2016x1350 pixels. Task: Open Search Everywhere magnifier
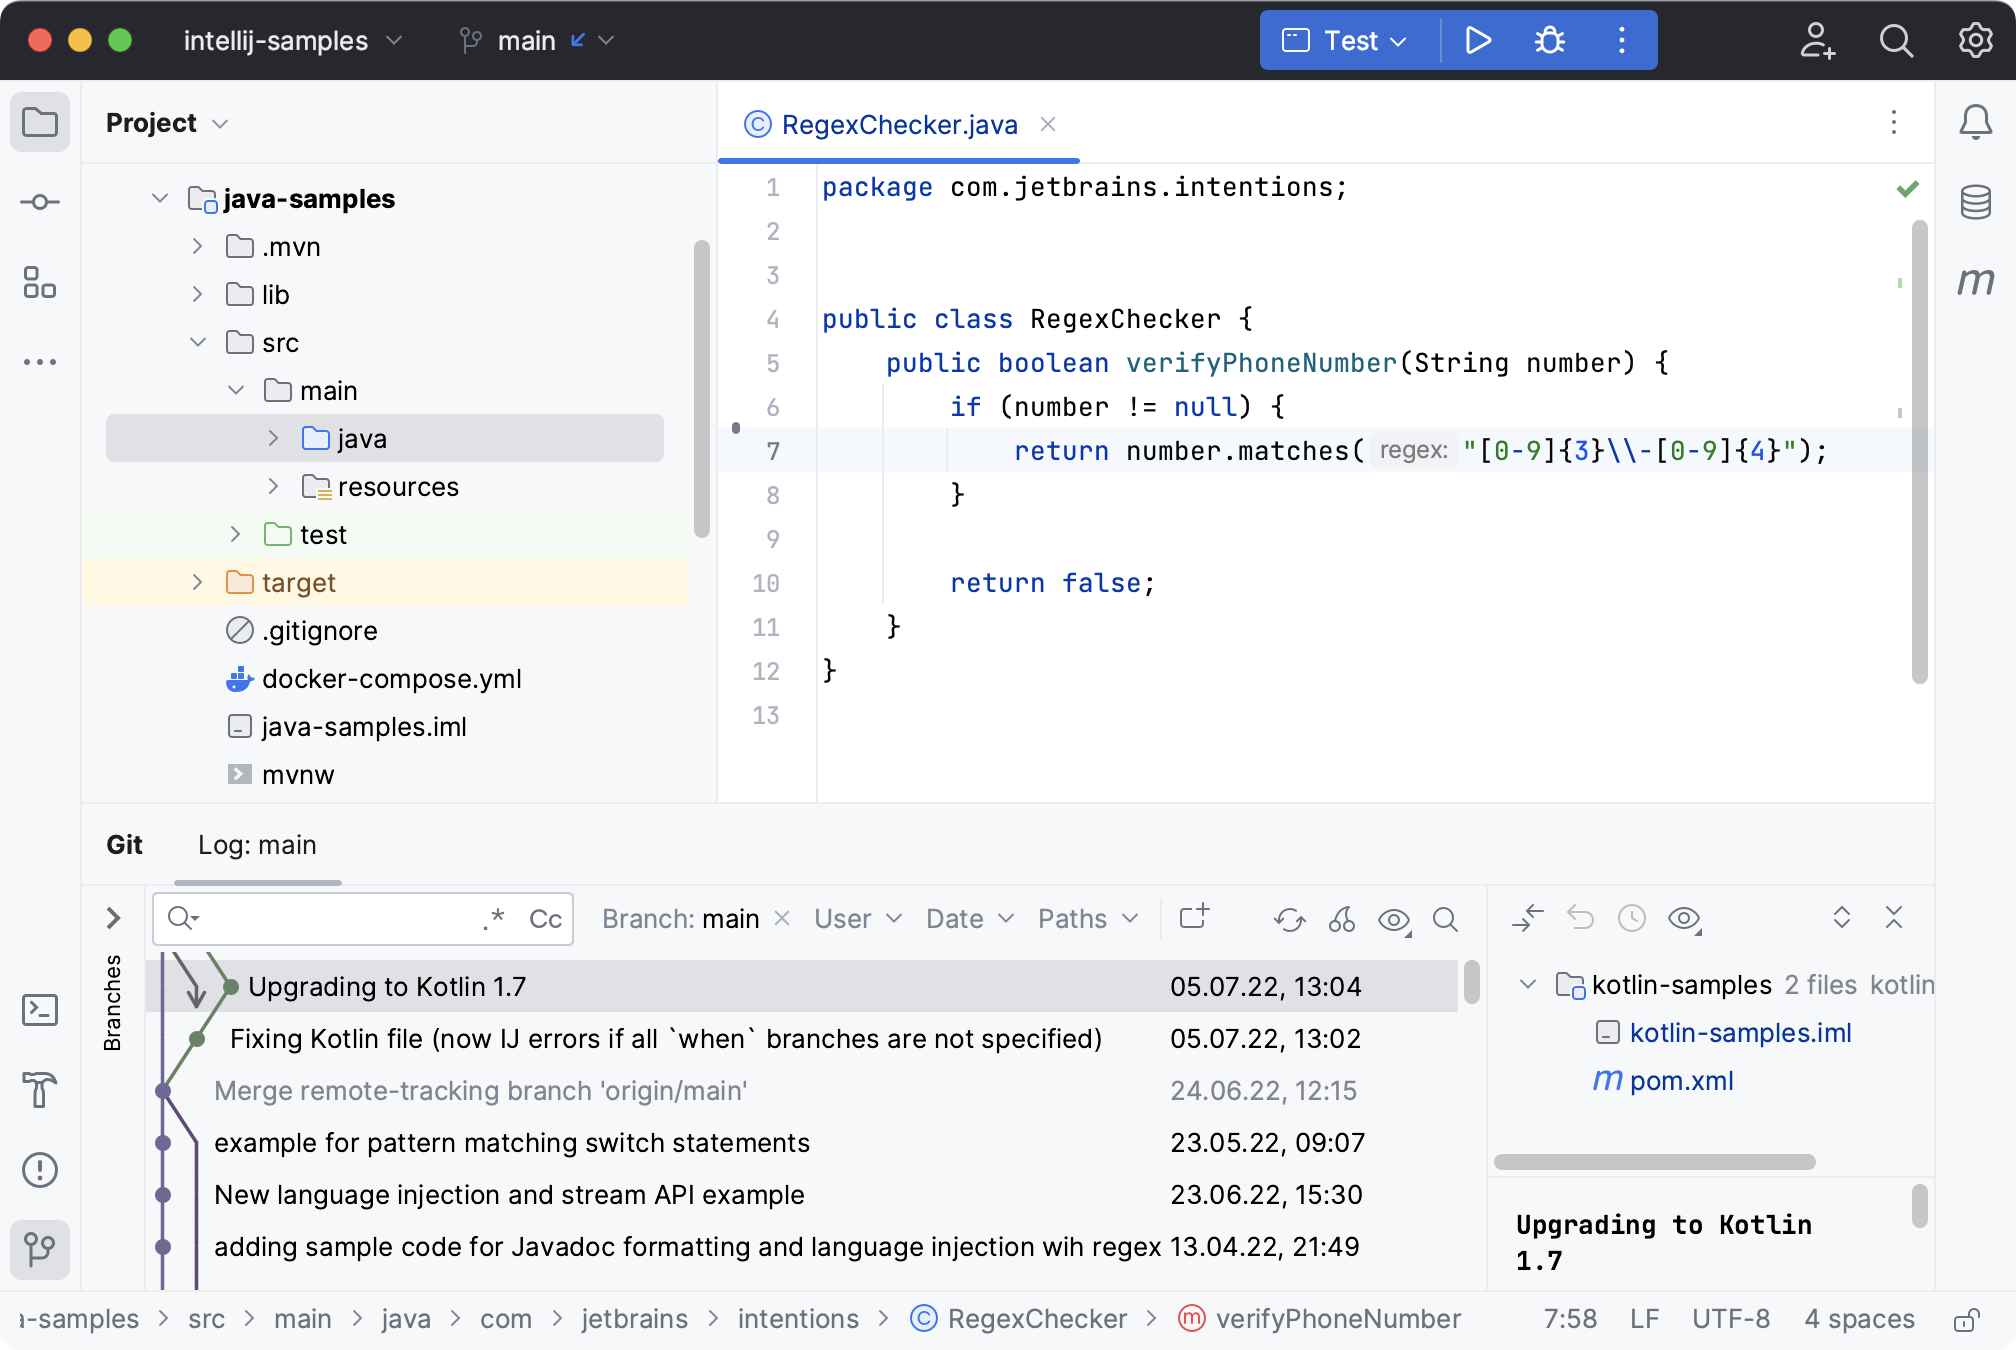[1896, 40]
